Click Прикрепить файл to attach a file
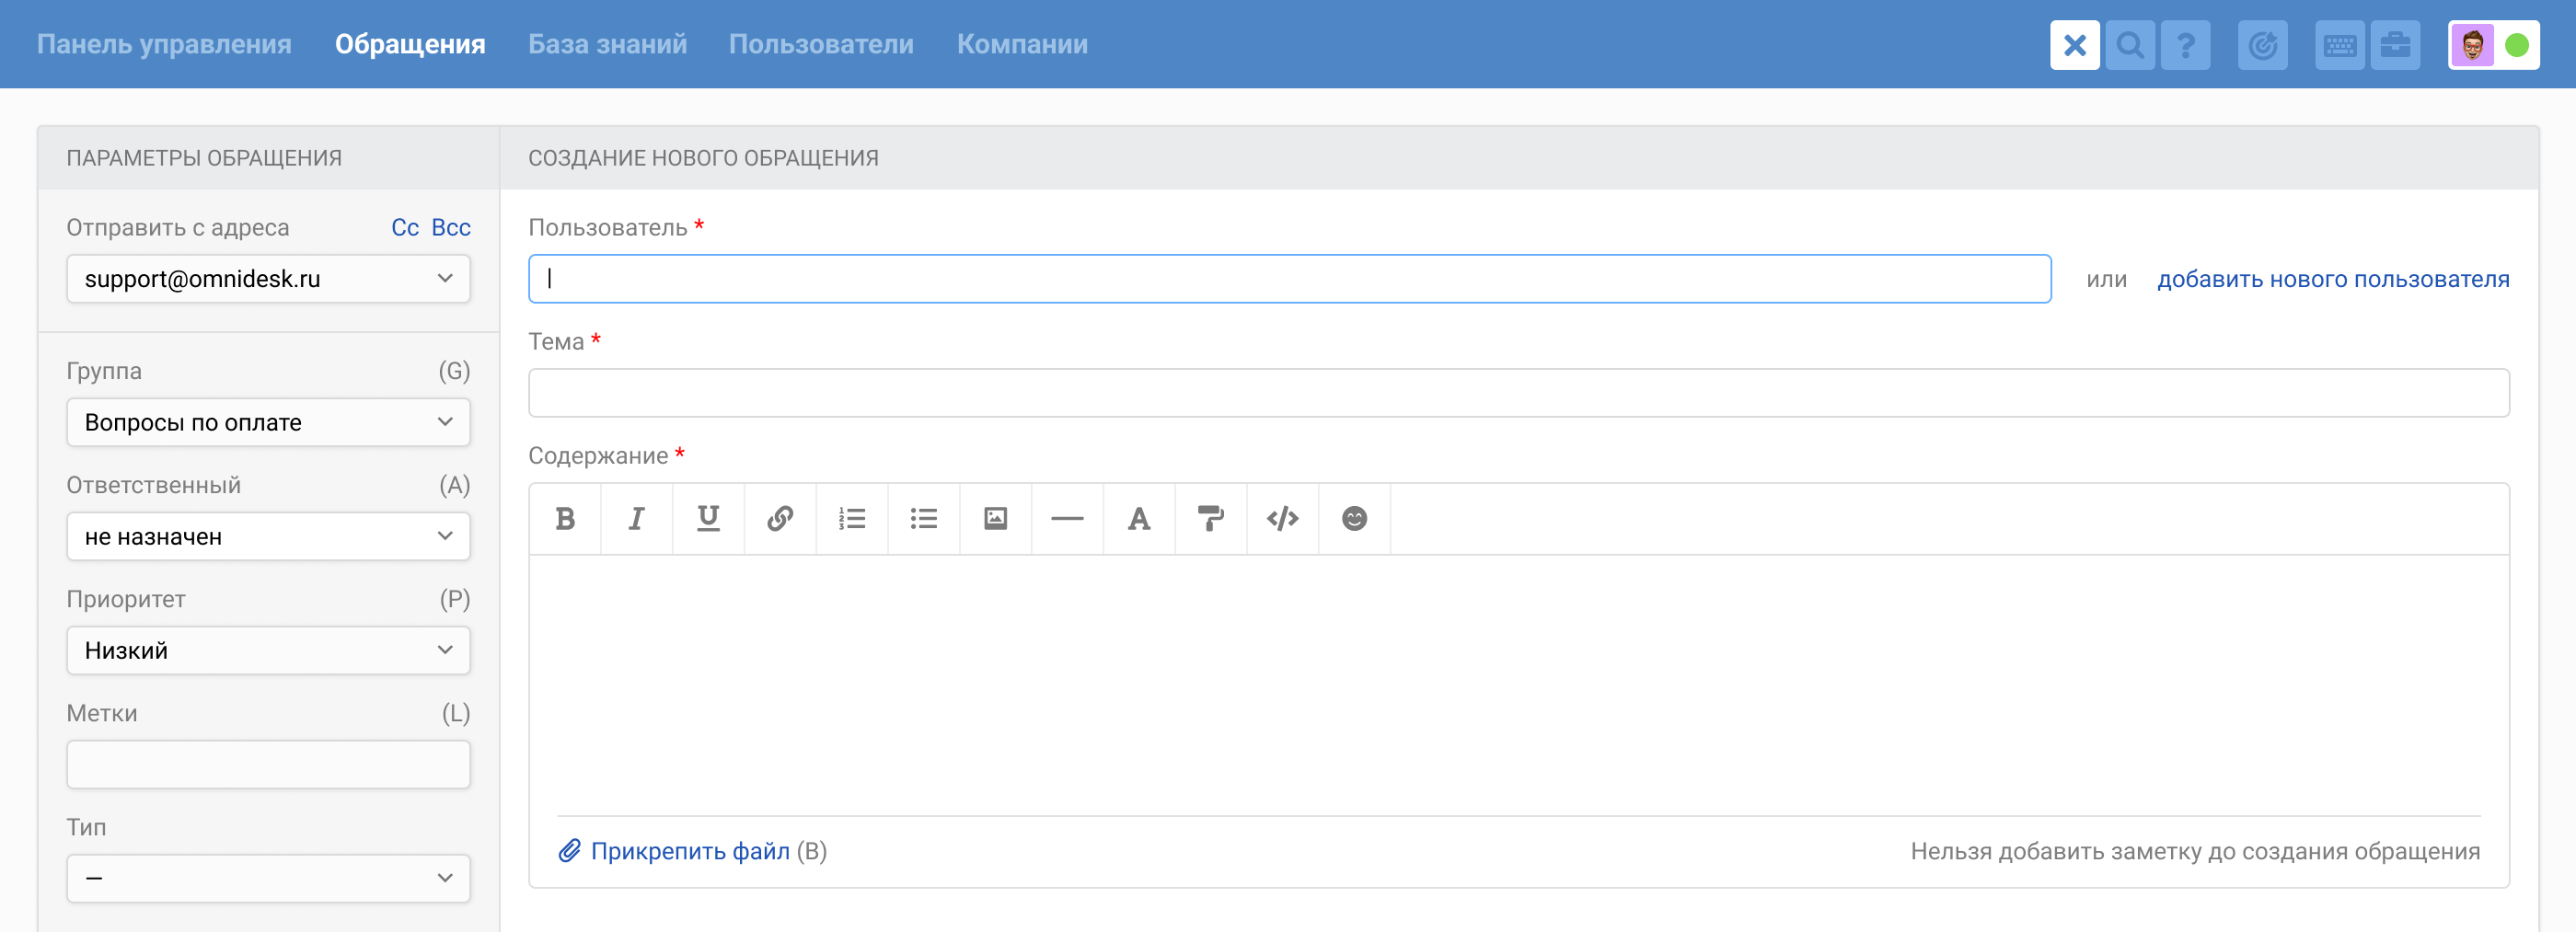 point(689,851)
